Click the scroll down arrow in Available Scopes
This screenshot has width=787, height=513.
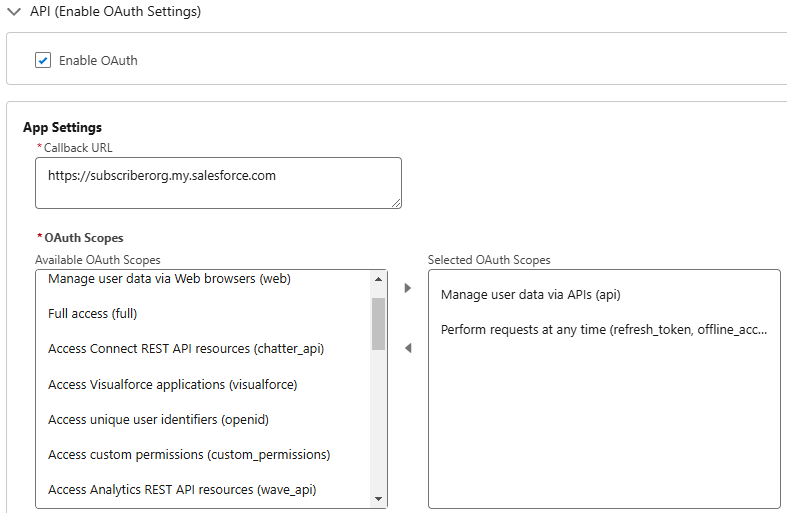point(378,499)
